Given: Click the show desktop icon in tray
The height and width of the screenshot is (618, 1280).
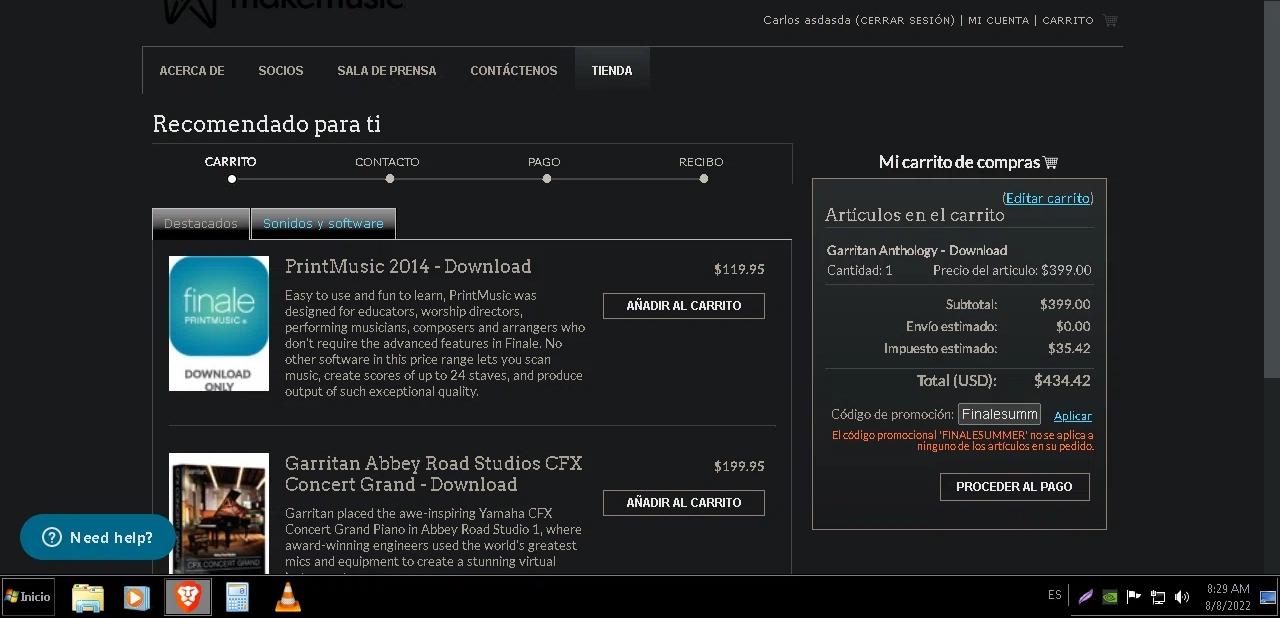Looking at the screenshot, I should [x=1268, y=597].
